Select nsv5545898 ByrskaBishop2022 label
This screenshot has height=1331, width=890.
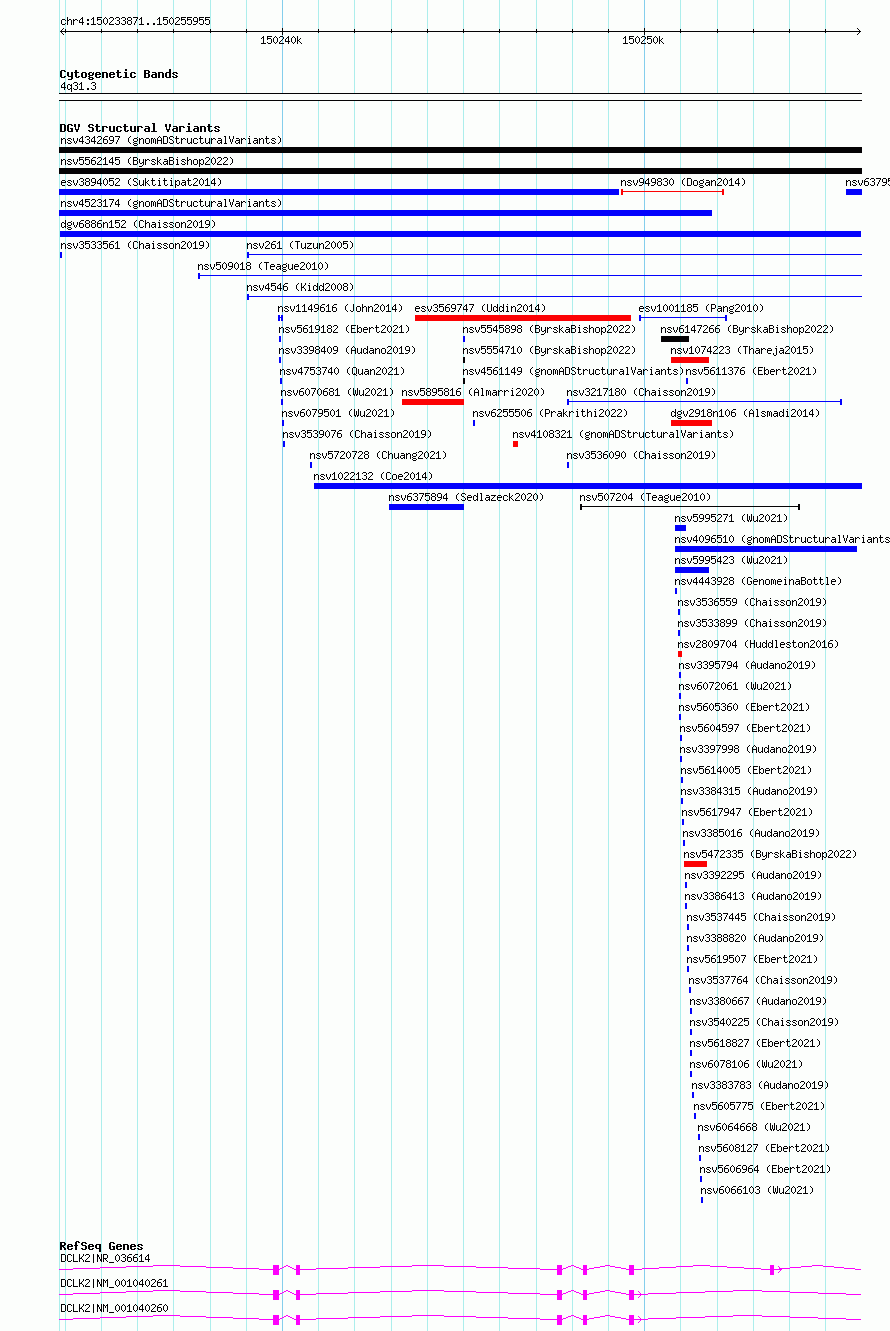click(549, 329)
